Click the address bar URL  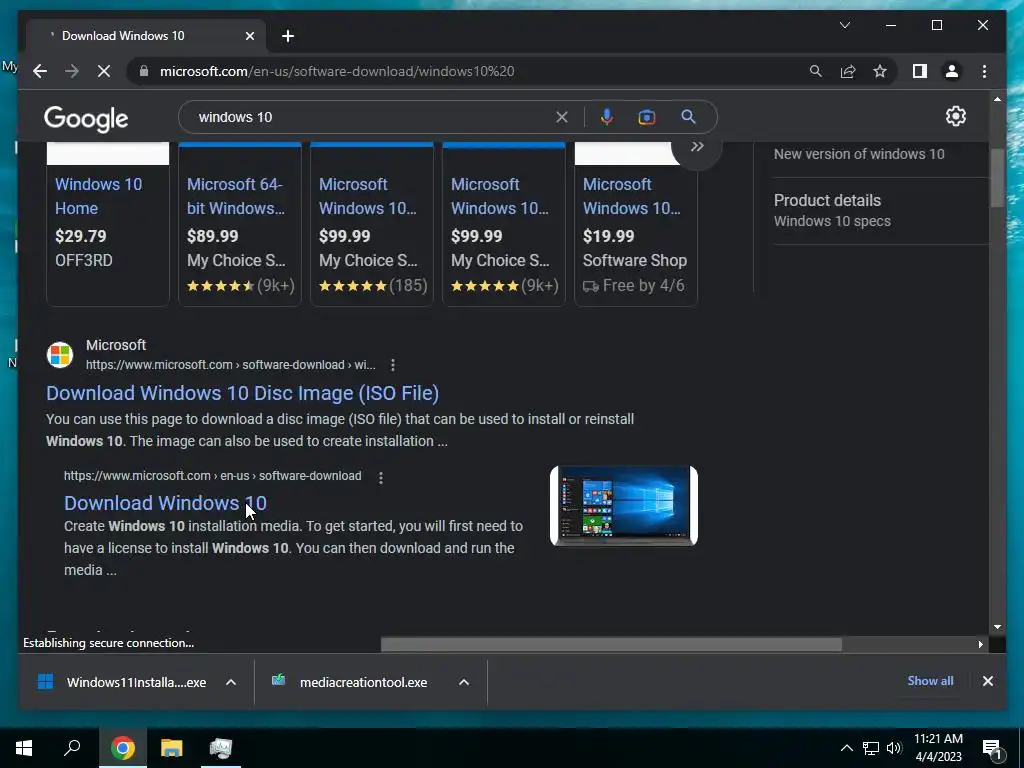(337, 71)
